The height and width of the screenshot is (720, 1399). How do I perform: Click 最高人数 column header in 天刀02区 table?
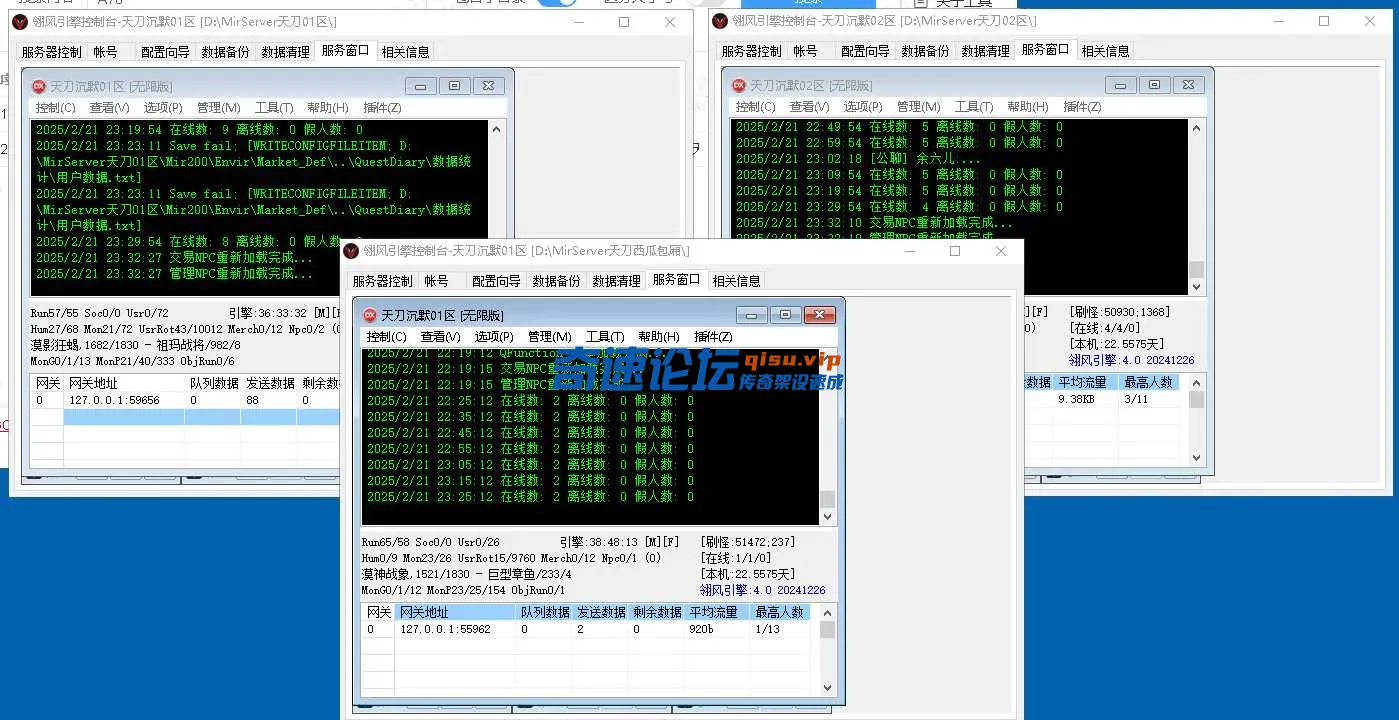(x=1150, y=382)
